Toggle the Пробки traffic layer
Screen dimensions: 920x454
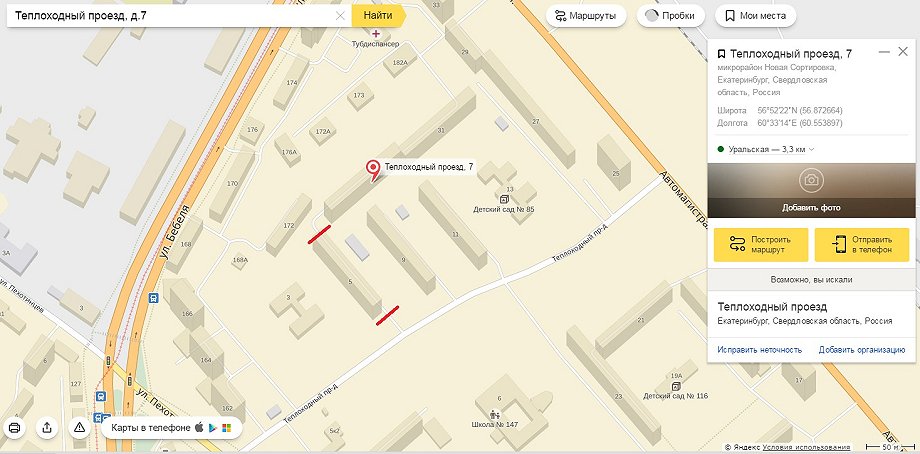669,16
